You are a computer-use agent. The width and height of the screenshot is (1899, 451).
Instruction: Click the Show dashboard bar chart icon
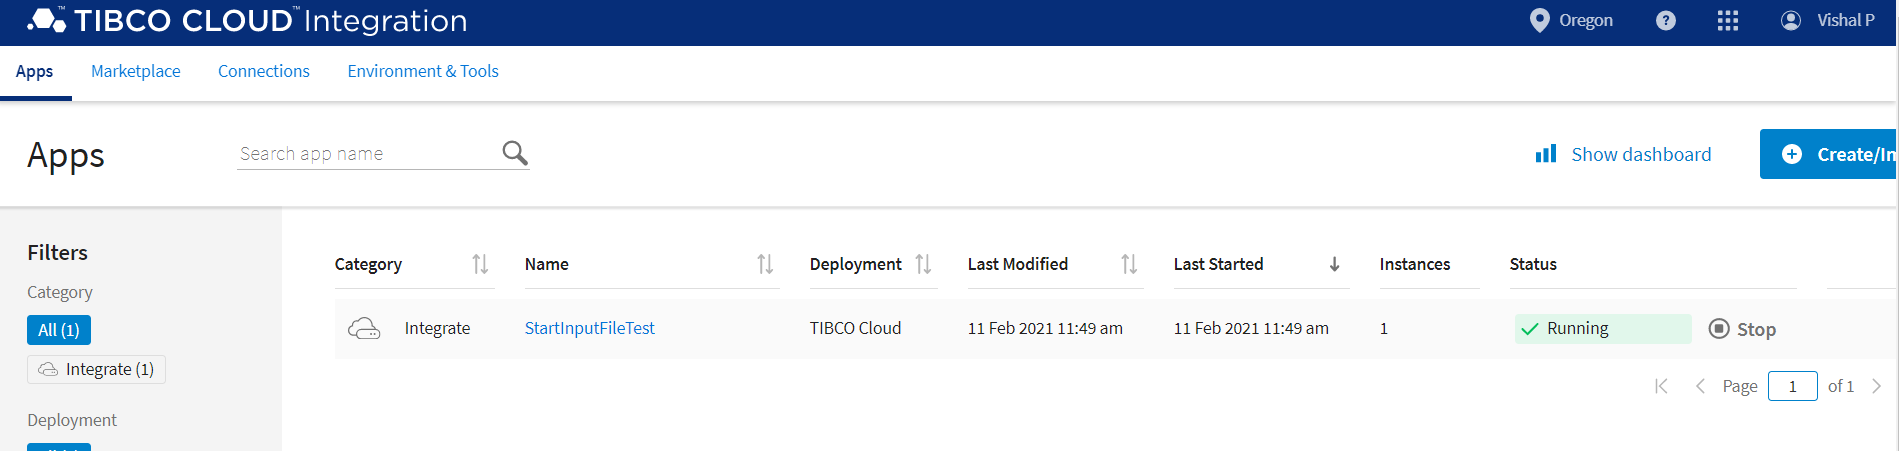(1546, 154)
